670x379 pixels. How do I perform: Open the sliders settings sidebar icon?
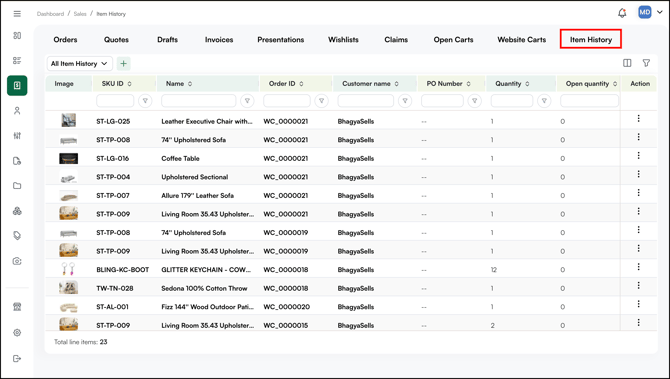point(17,136)
